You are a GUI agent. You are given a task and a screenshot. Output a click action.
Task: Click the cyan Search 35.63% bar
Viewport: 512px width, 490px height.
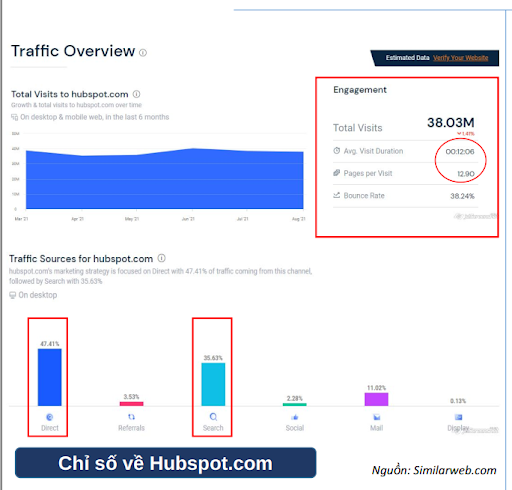point(213,384)
